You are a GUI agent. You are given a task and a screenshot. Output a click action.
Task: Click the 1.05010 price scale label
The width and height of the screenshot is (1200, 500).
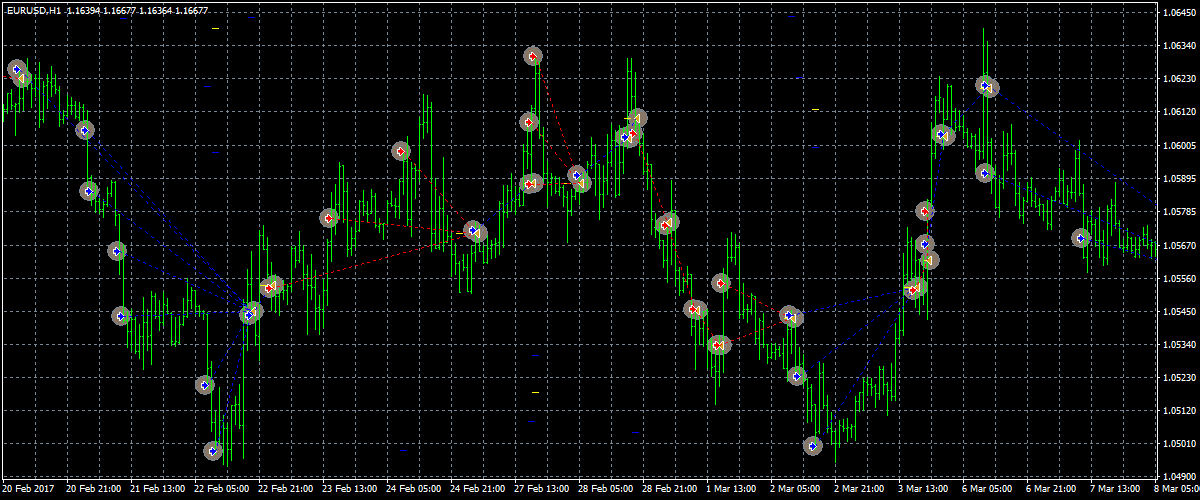point(1181,444)
